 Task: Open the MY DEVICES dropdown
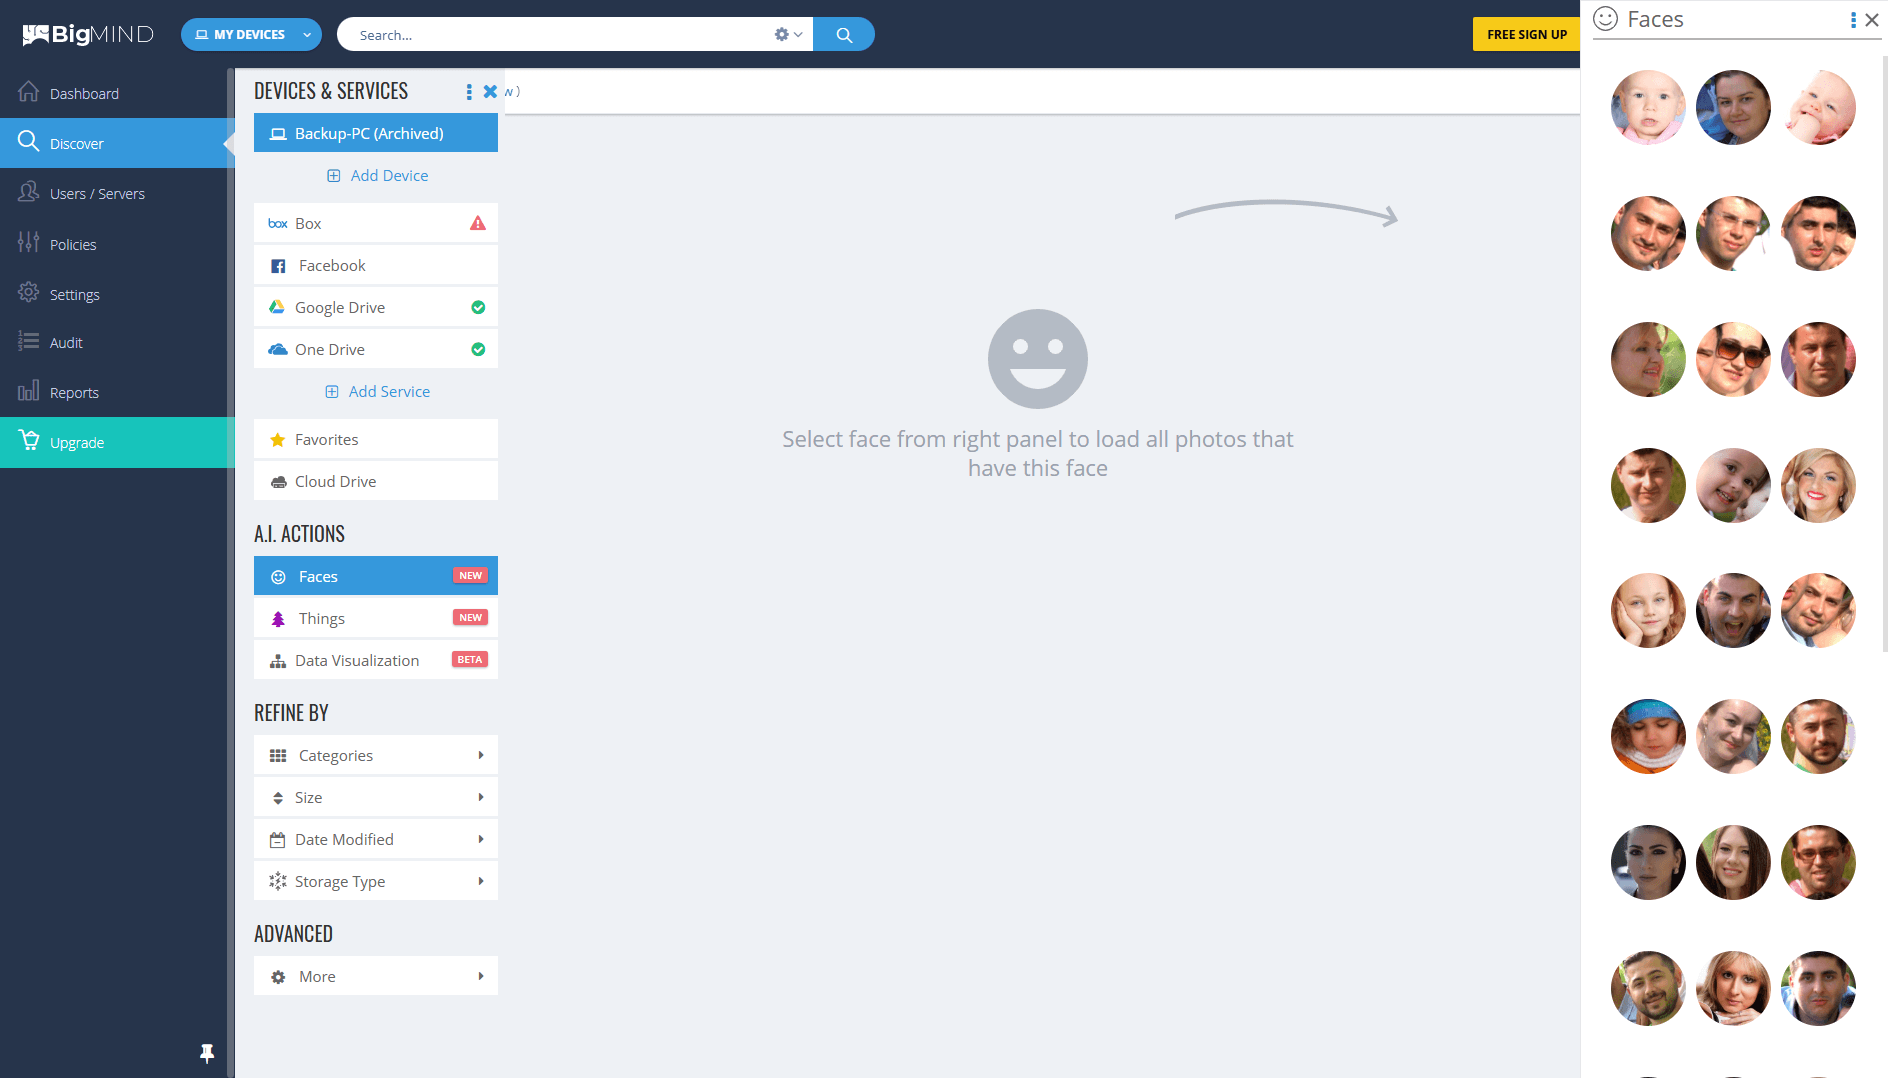(250, 33)
